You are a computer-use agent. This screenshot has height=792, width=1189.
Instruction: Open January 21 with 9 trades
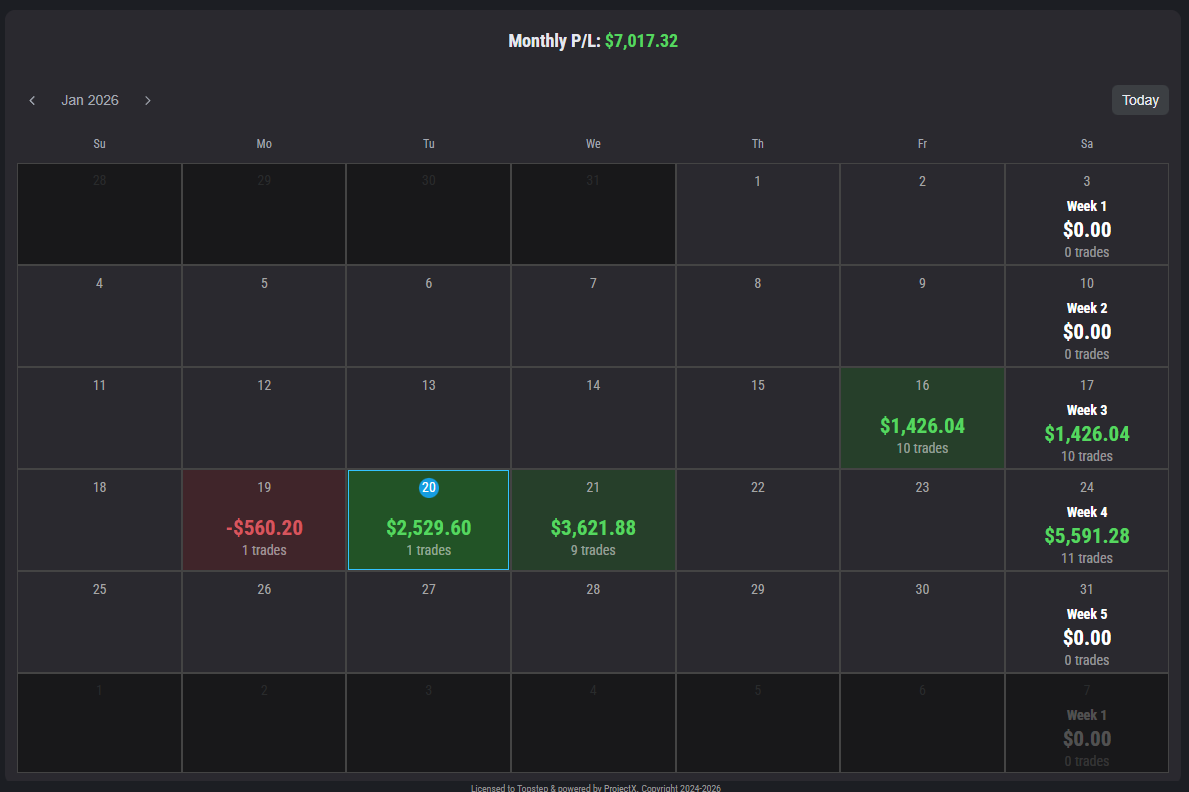593,520
